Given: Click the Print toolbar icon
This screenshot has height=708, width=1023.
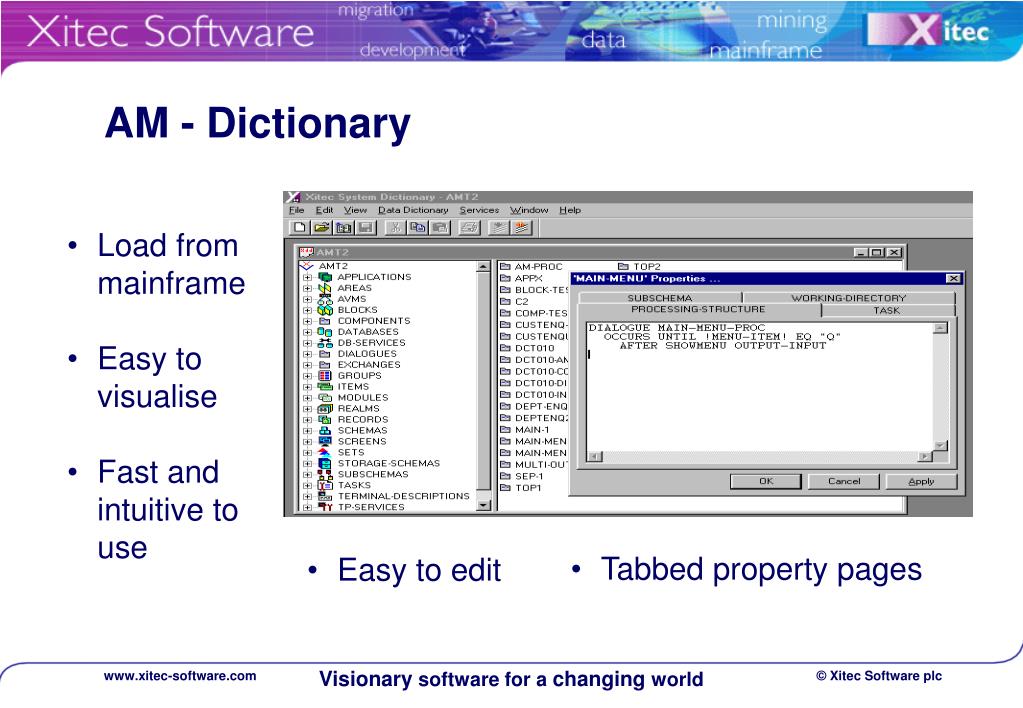Looking at the screenshot, I should [x=469, y=228].
